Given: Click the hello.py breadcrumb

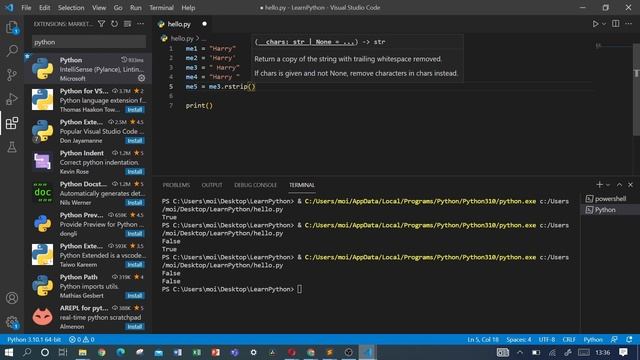Looking at the screenshot, I should pyautogui.click(x=182, y=38).
